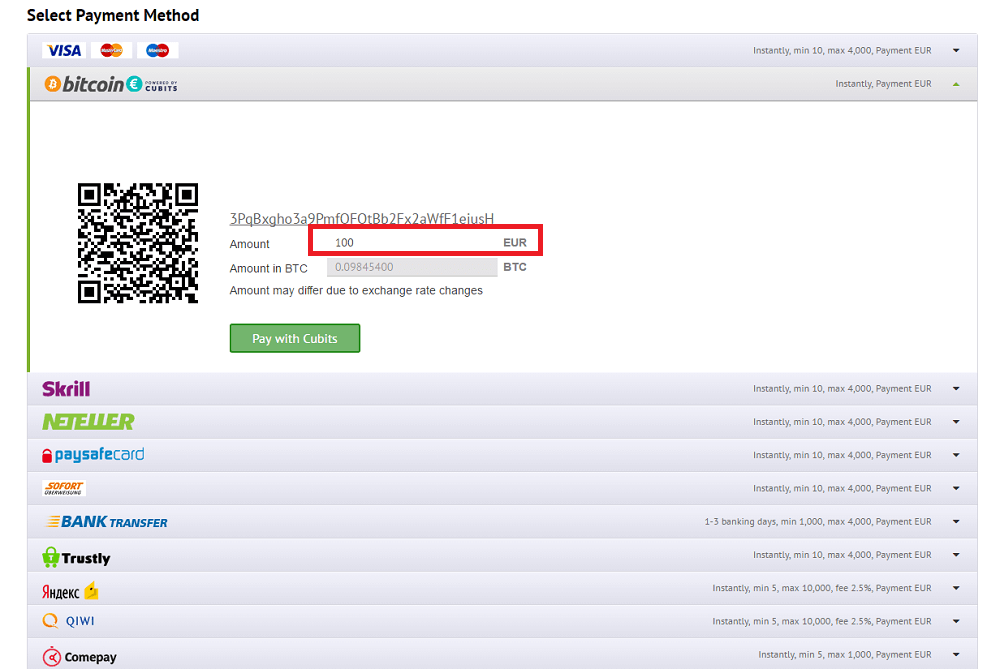
Task: Expand the Skrill row arrow
Action: click(x=956, y=388)
